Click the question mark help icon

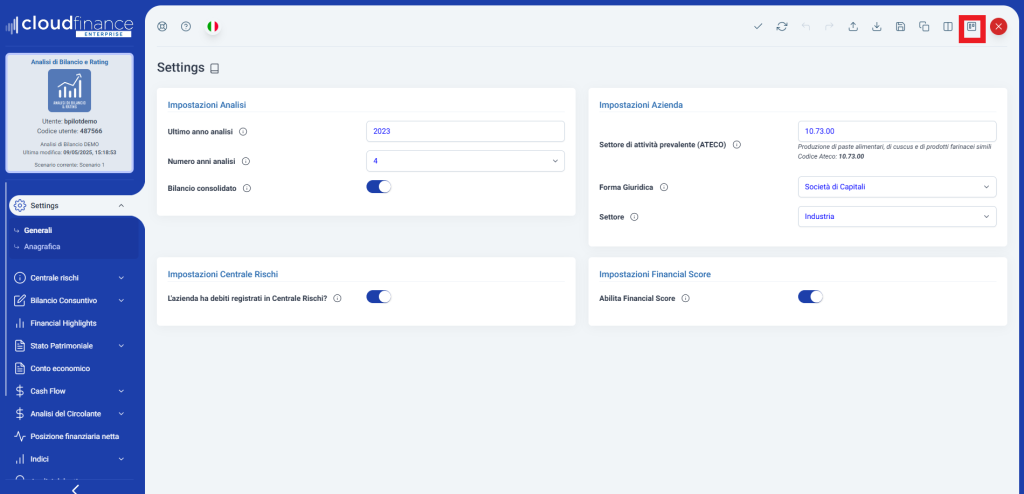pyautogui.click(x=186, y=27)
